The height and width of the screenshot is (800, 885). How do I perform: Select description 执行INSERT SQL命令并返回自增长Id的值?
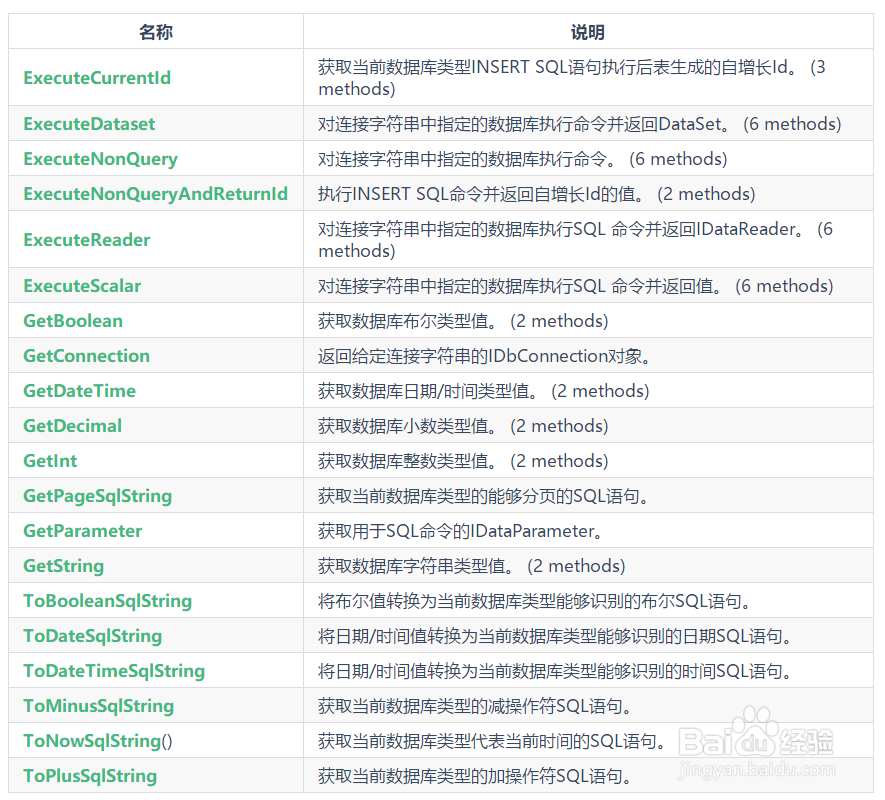pos(537,194)
